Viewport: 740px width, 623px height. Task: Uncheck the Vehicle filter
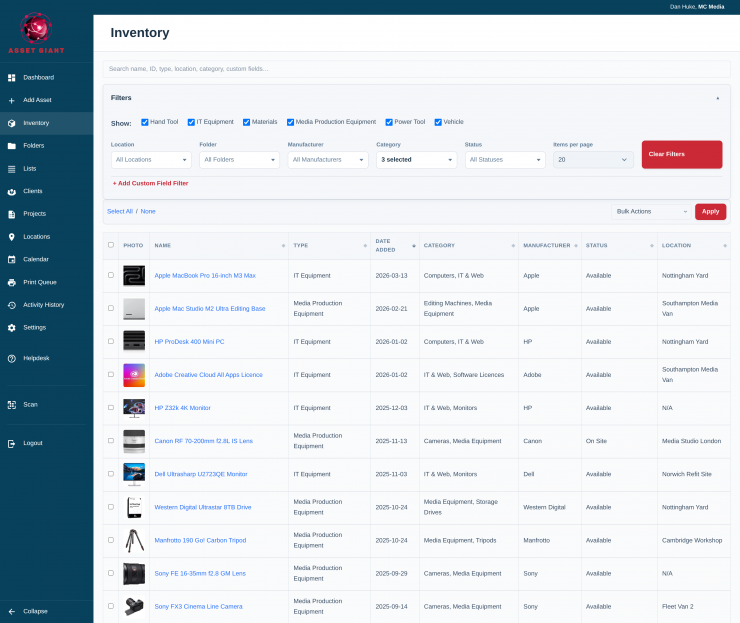(438, 122)
